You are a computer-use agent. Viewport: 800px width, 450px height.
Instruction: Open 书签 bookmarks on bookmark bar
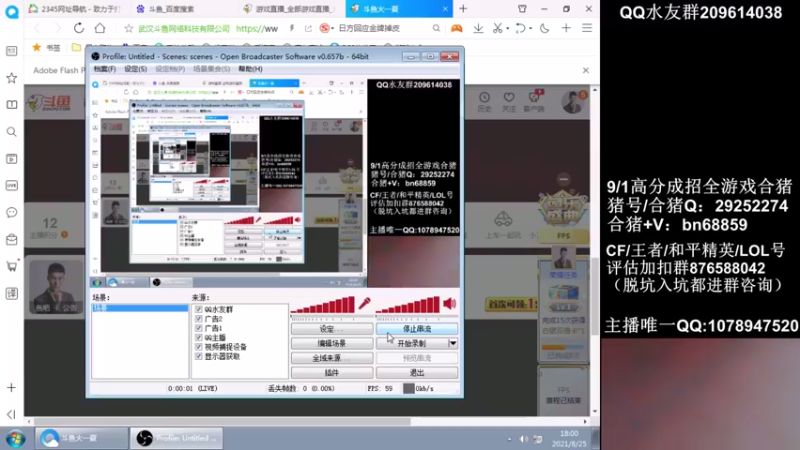click(x=46, y=48)
